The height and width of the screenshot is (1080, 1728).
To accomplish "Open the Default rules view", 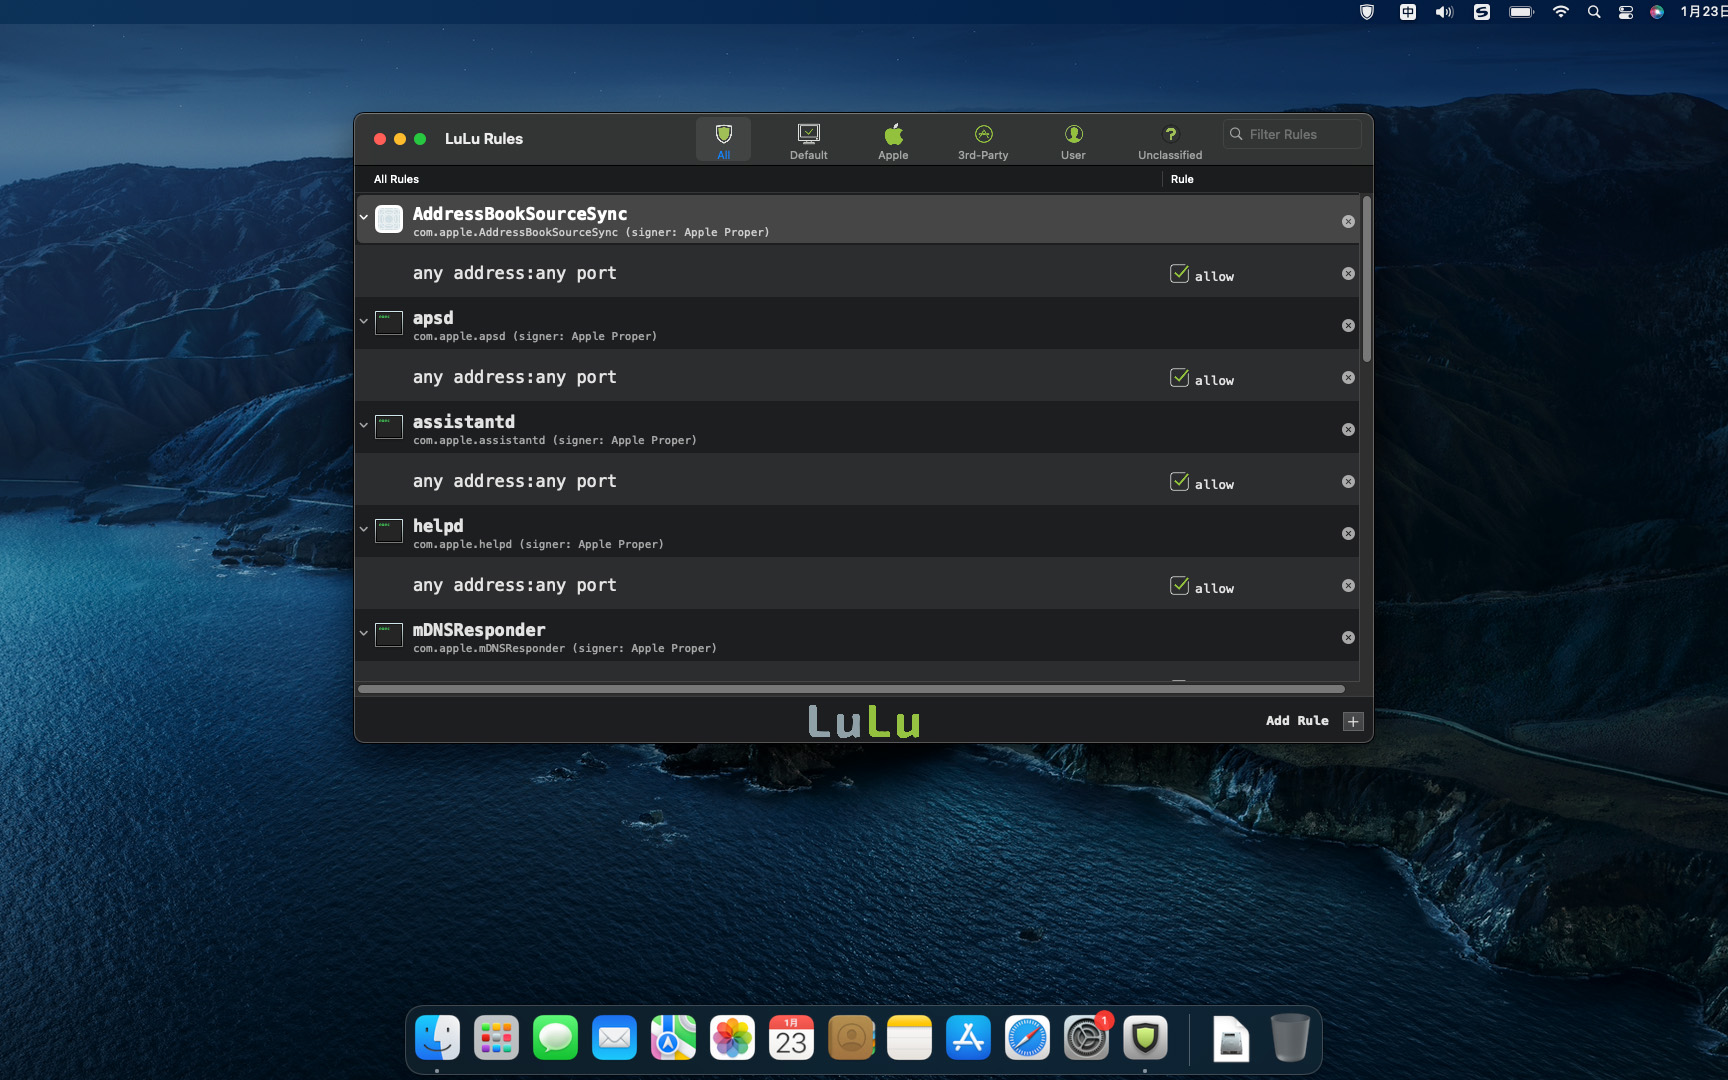I will click(x=808, y=139).
